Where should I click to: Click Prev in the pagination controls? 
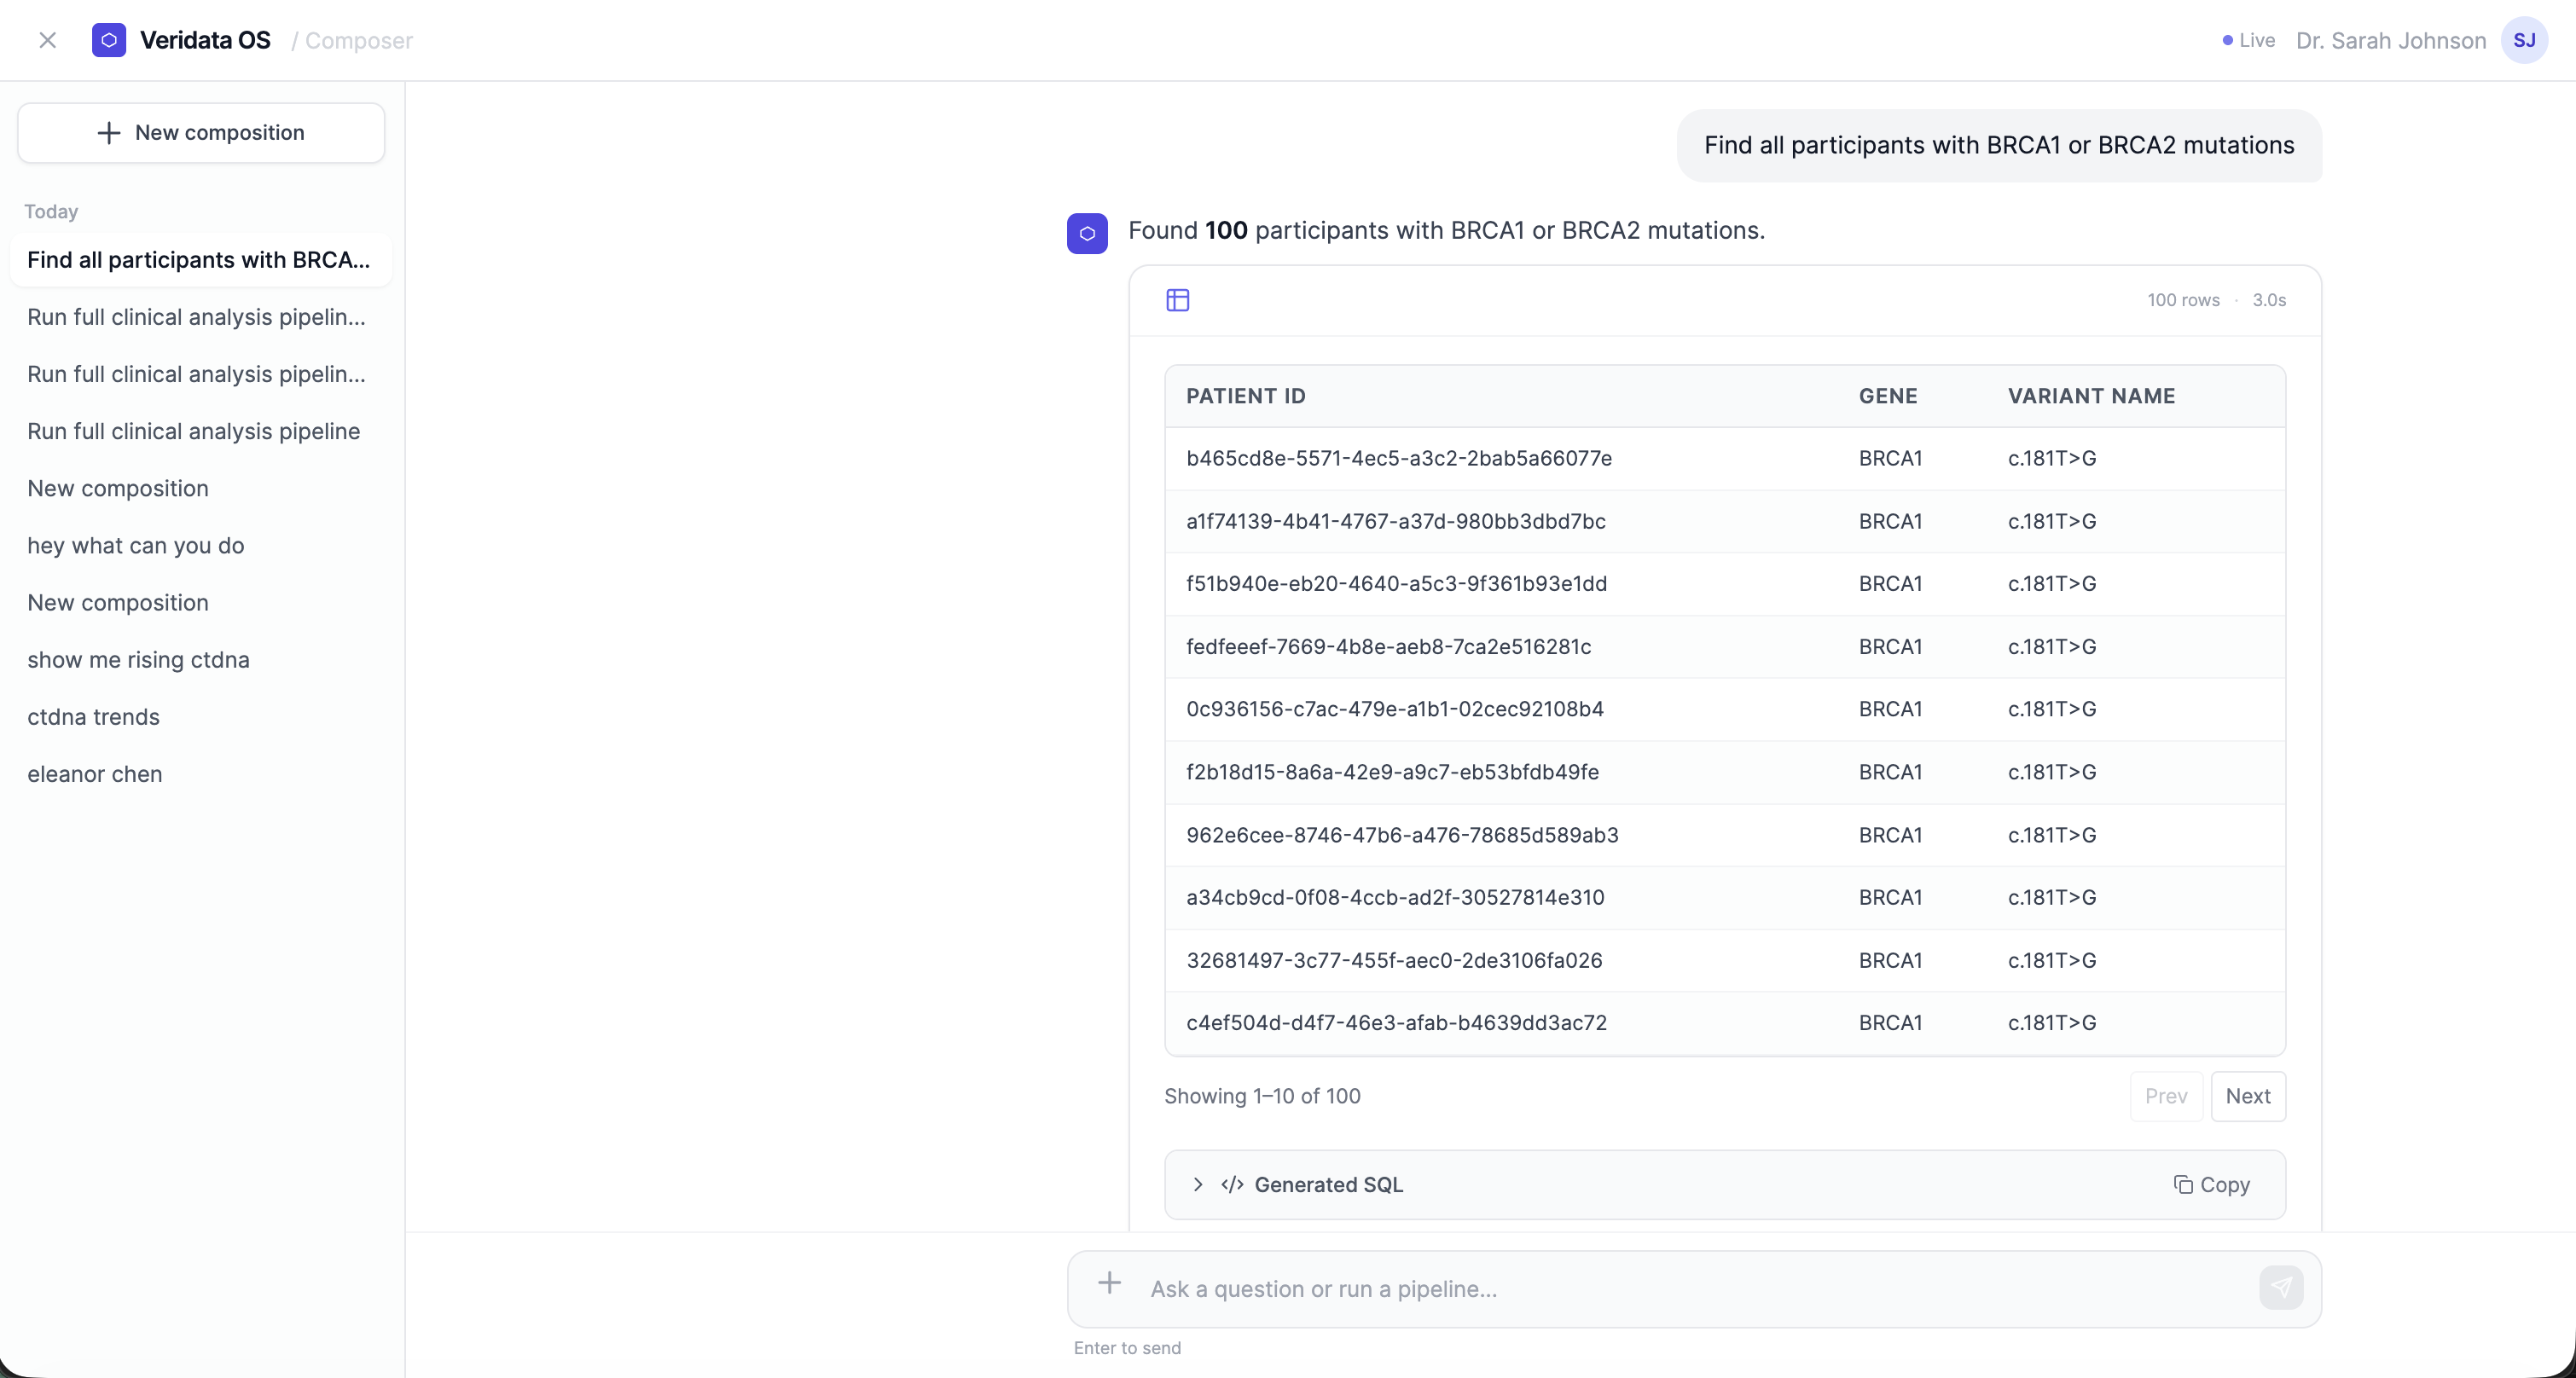2166,1096
